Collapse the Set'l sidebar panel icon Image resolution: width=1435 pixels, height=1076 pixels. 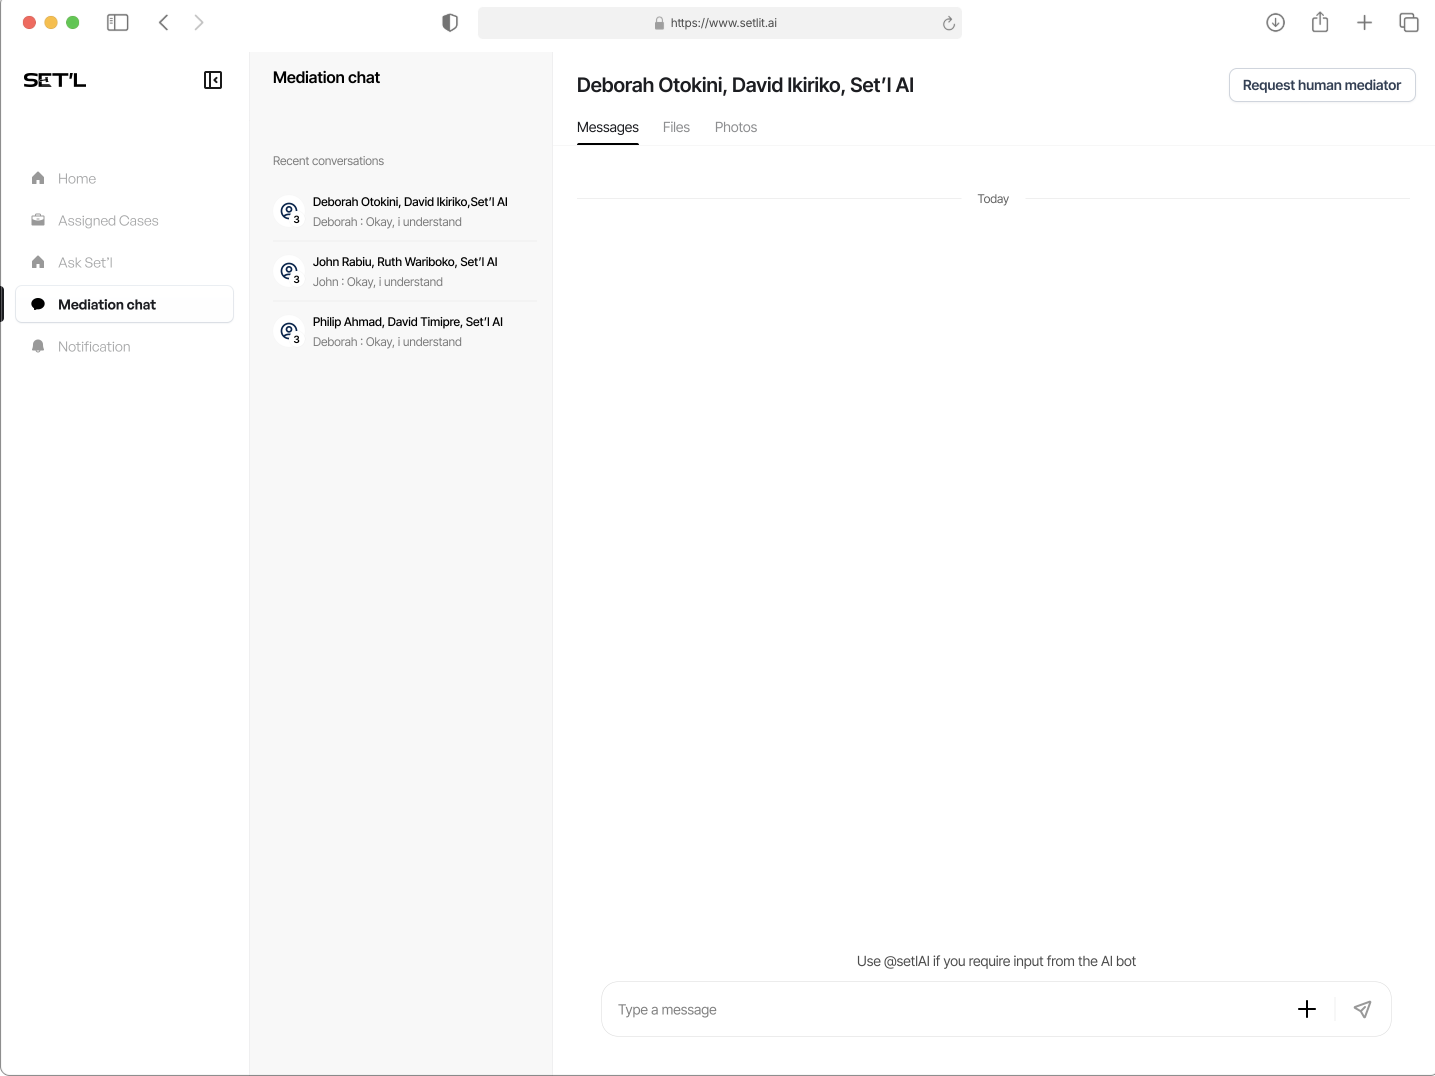click(213, 80)
